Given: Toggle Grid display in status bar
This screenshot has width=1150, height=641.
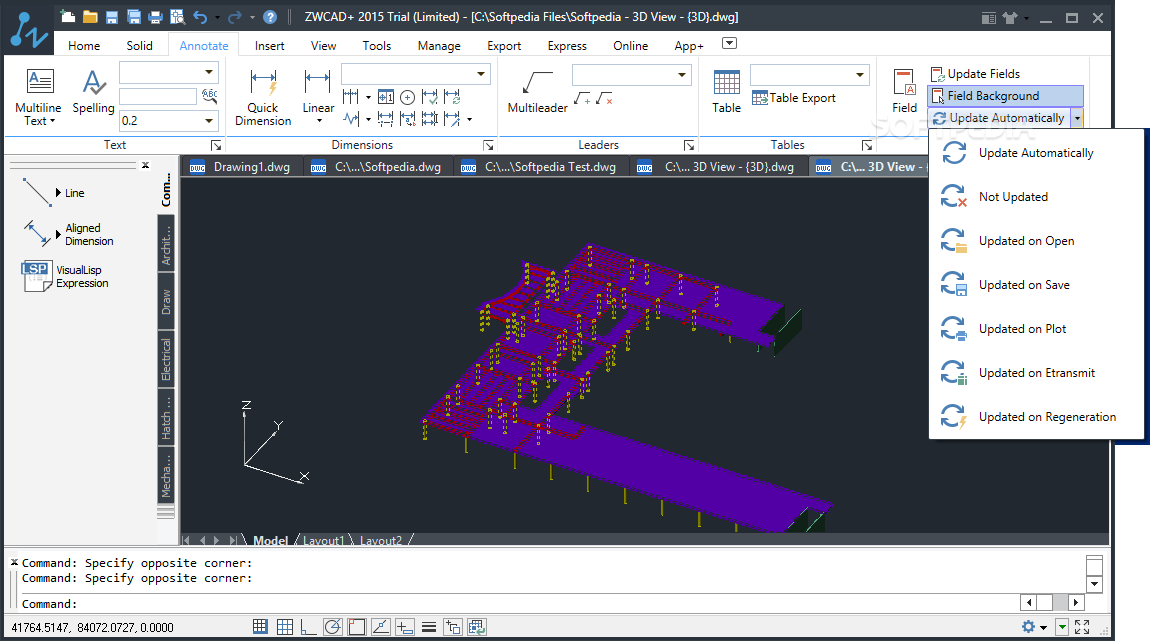Looking at the screenshot, I should pos(285,626).
